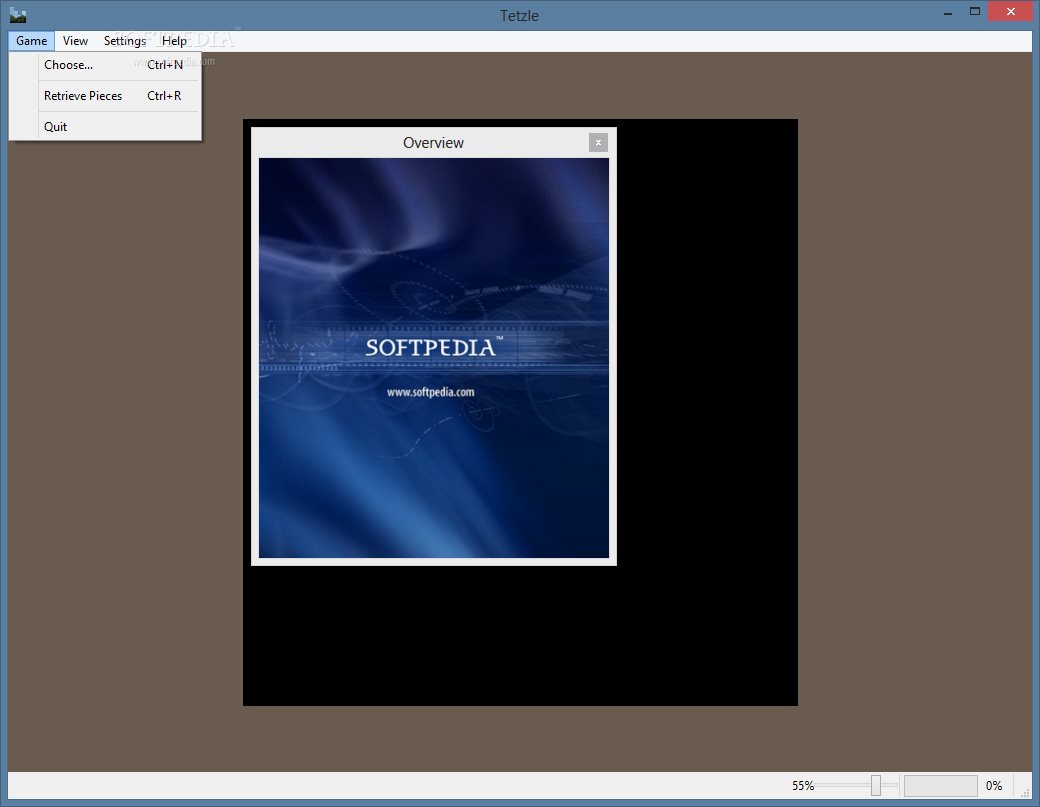The height and width of the screenshot is (807, 1040).
Task: Click the puzzle completion progress bar
Action: tap(941, 786)
